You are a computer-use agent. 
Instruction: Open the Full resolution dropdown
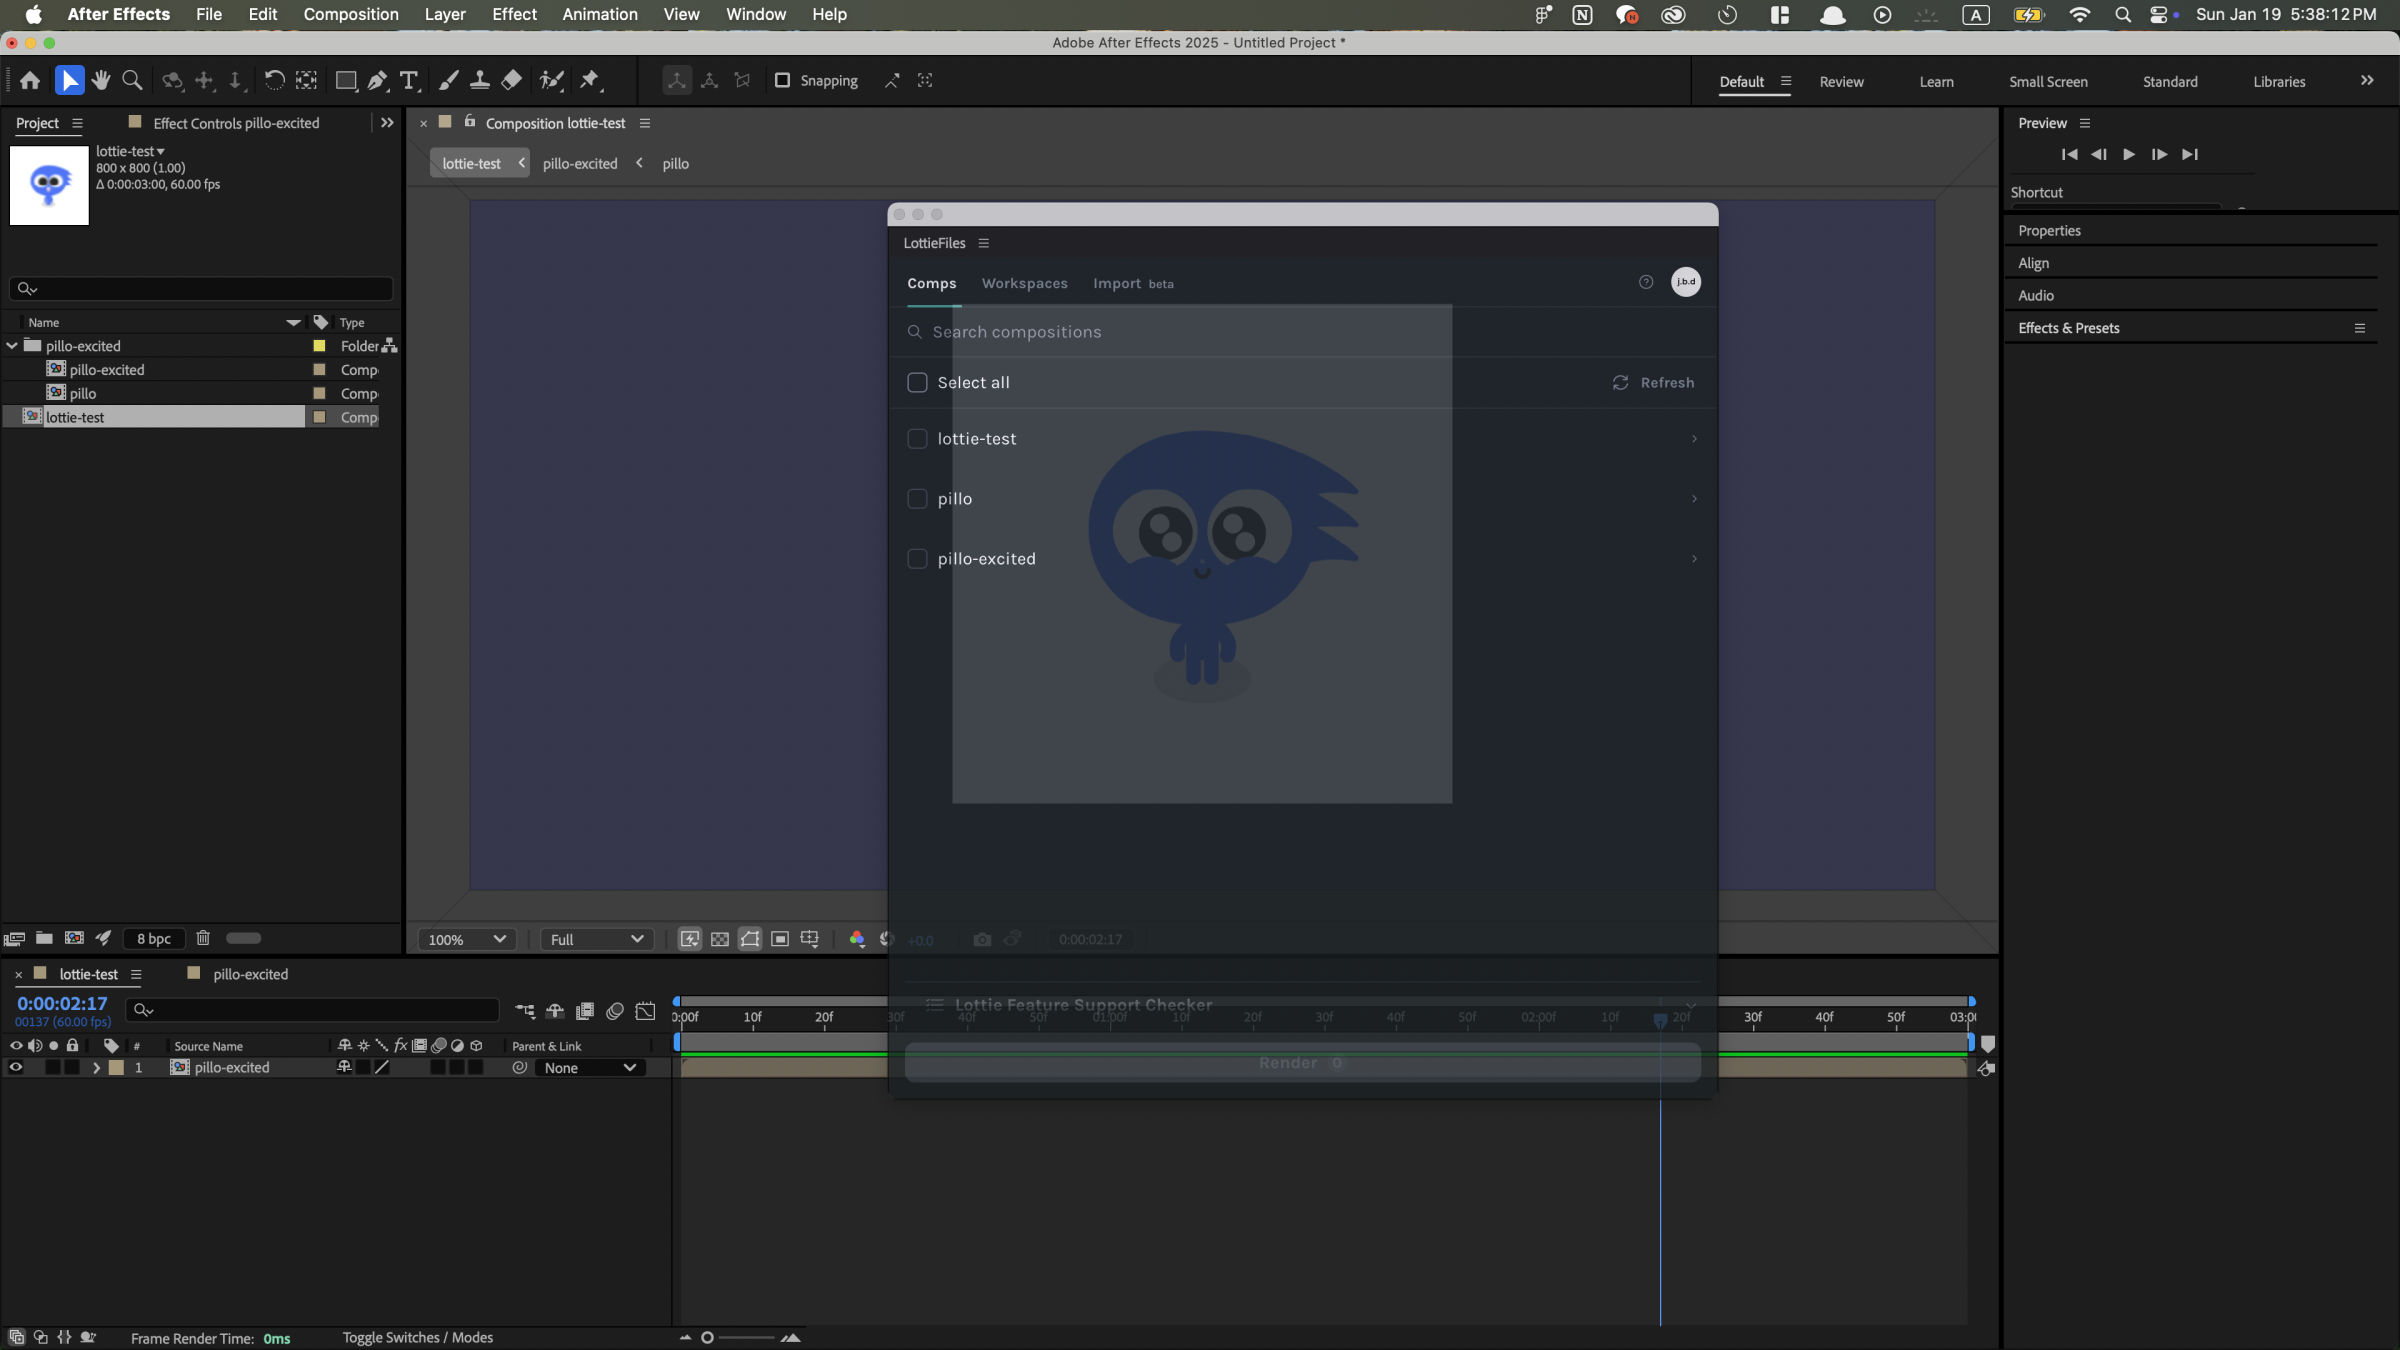click(x=596, y=939)
